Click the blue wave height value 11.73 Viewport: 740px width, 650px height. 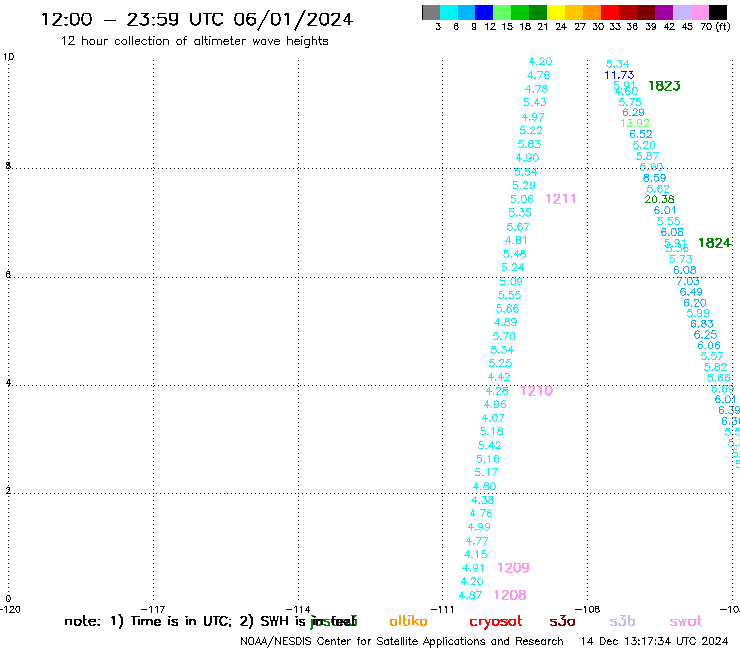tap(619, 75)
